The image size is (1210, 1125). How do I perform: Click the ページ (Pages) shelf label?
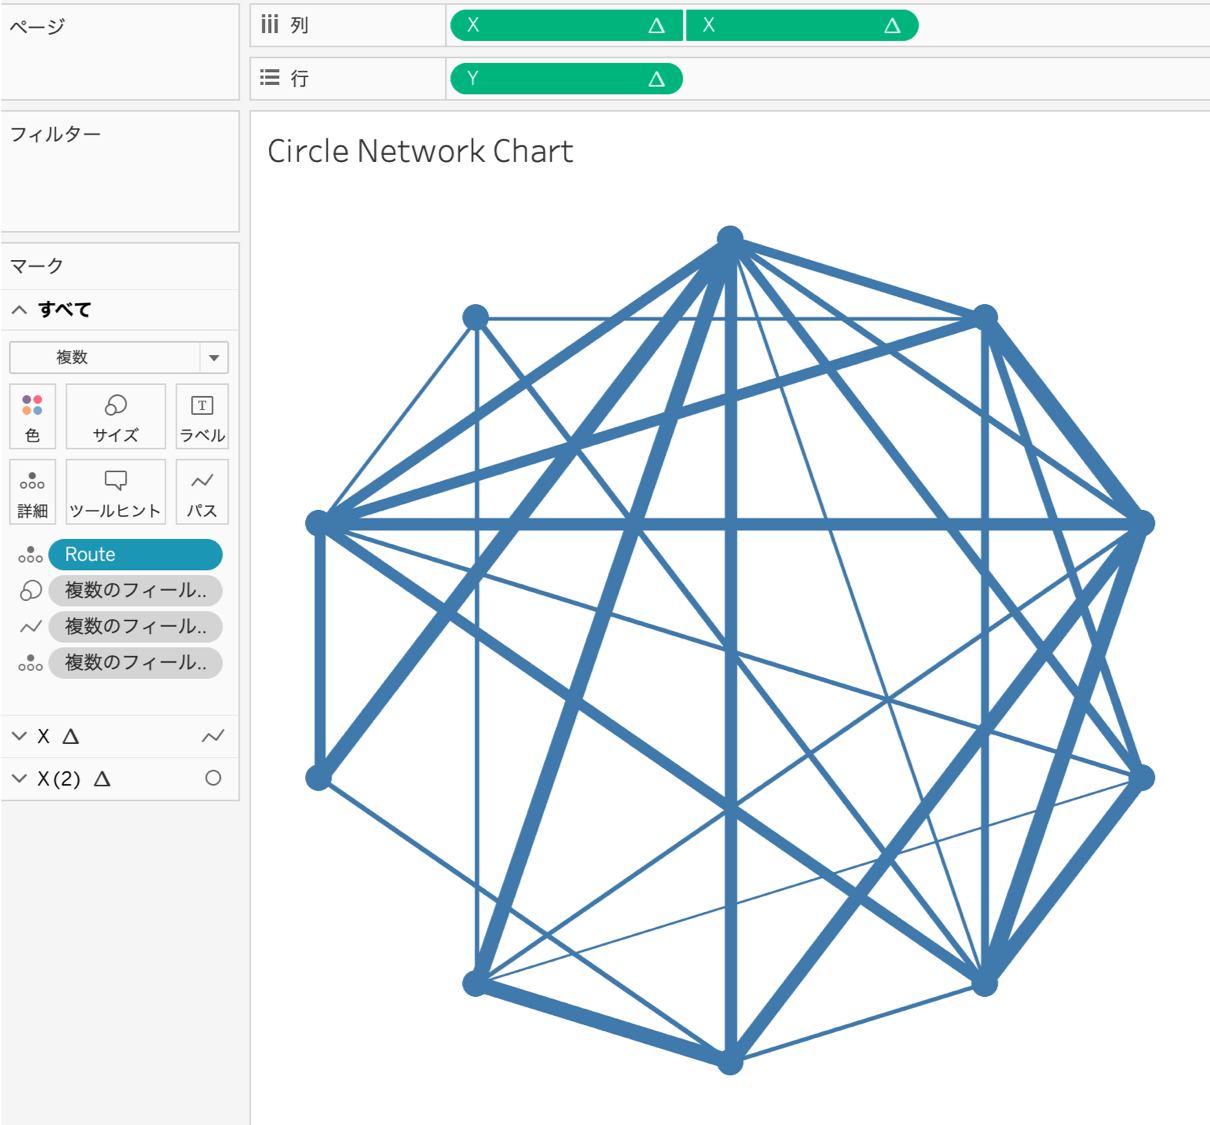click(x=37, y=26)
